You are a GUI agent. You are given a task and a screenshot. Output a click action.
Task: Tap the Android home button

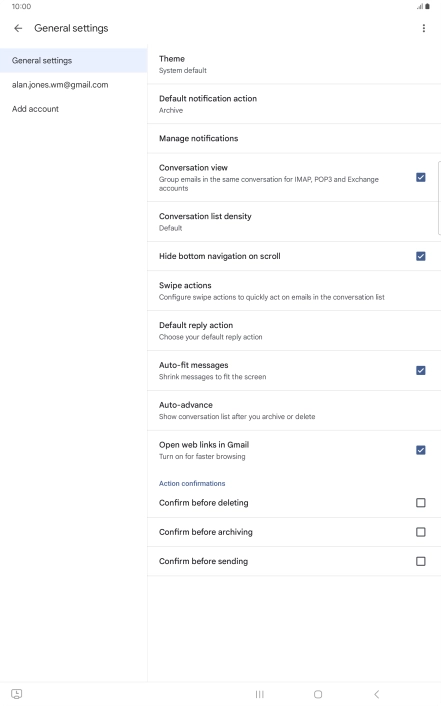click(318, 694)
